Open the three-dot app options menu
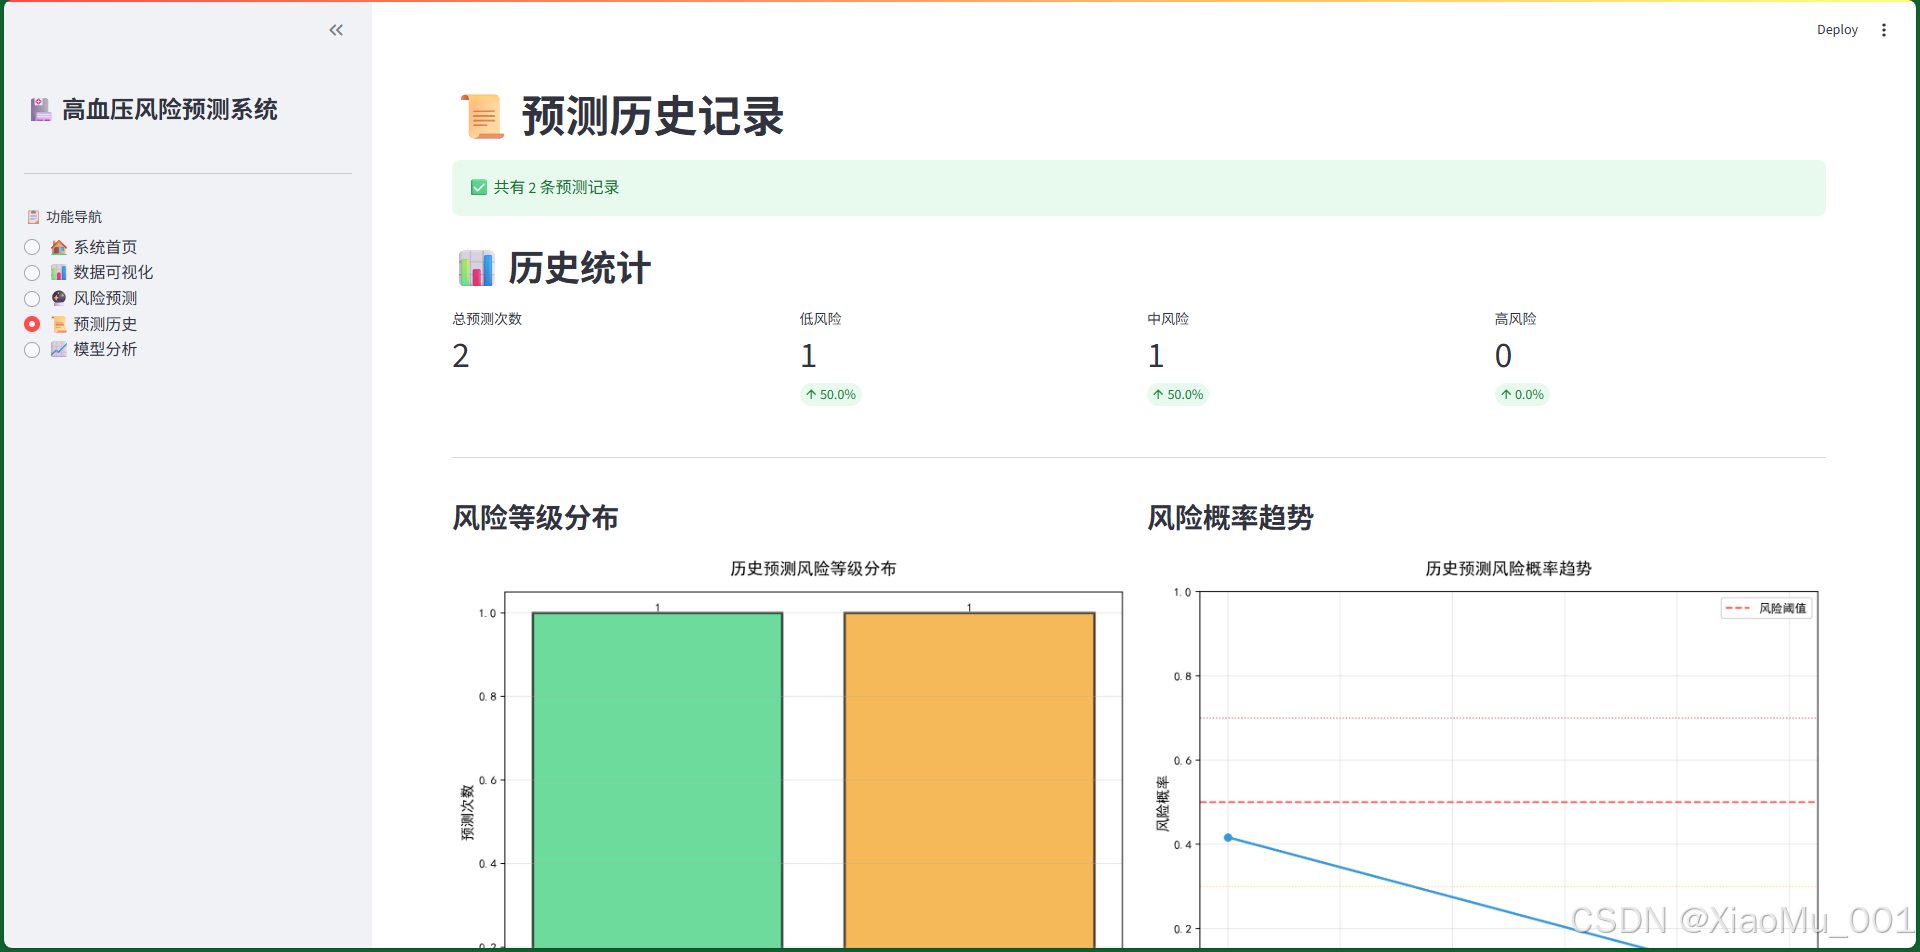The image size is (1920, 952). click(x=1885, y=30)
